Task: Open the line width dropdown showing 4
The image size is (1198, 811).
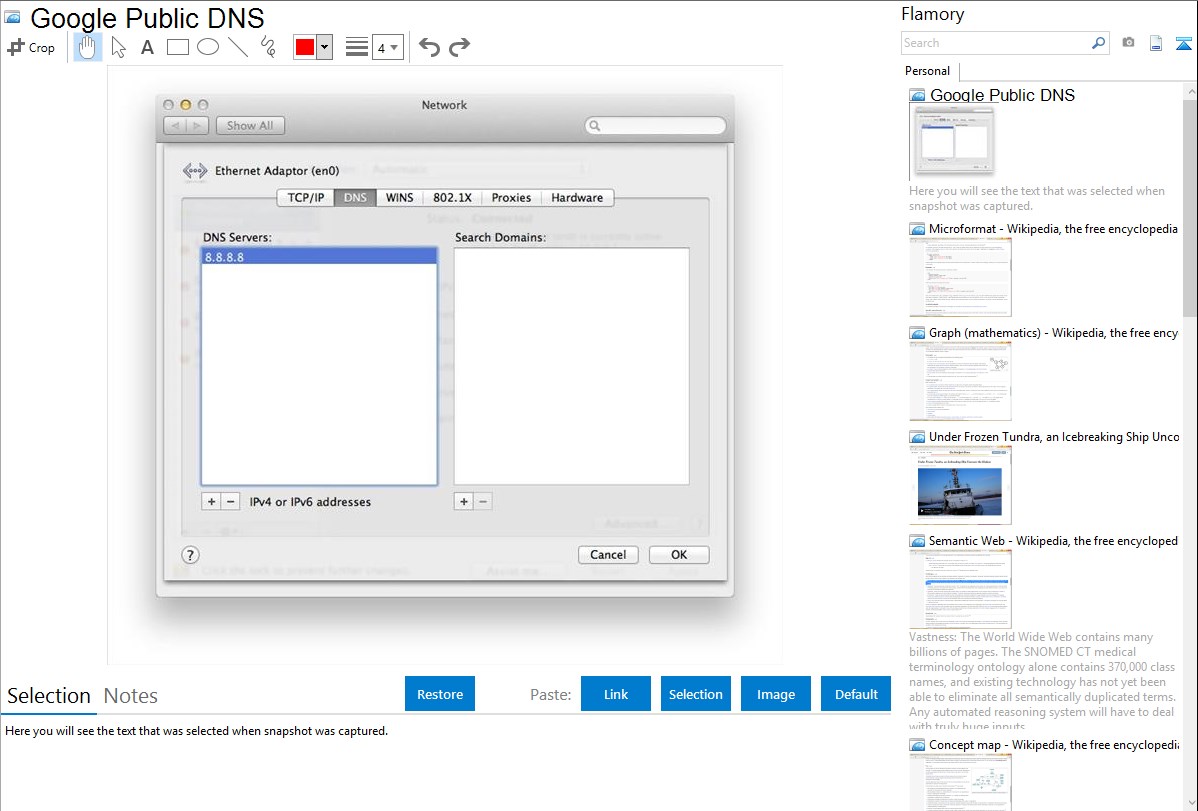Action: point(387,47)
